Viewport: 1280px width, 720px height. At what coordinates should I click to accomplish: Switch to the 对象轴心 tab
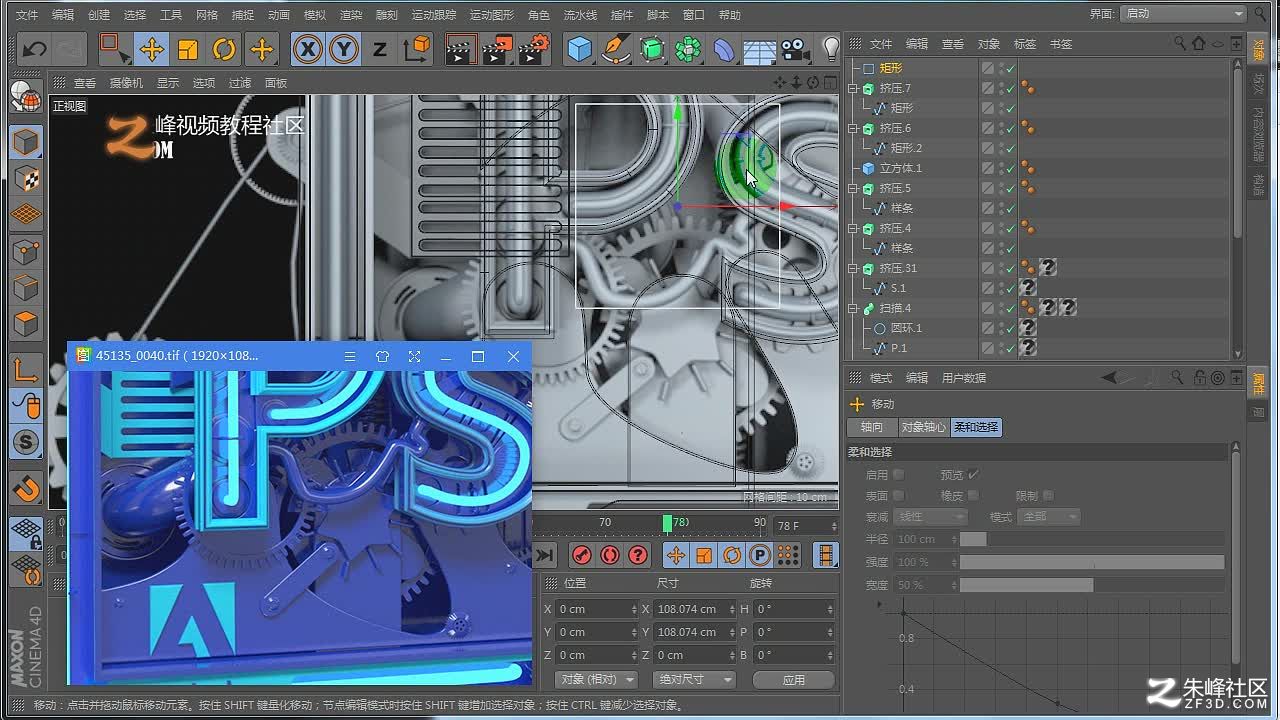point(923,427)
